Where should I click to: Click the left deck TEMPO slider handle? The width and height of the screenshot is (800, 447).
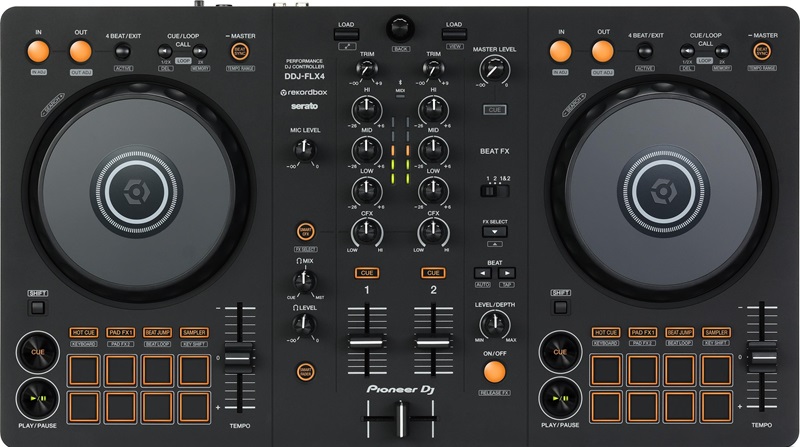coord(239,357)
